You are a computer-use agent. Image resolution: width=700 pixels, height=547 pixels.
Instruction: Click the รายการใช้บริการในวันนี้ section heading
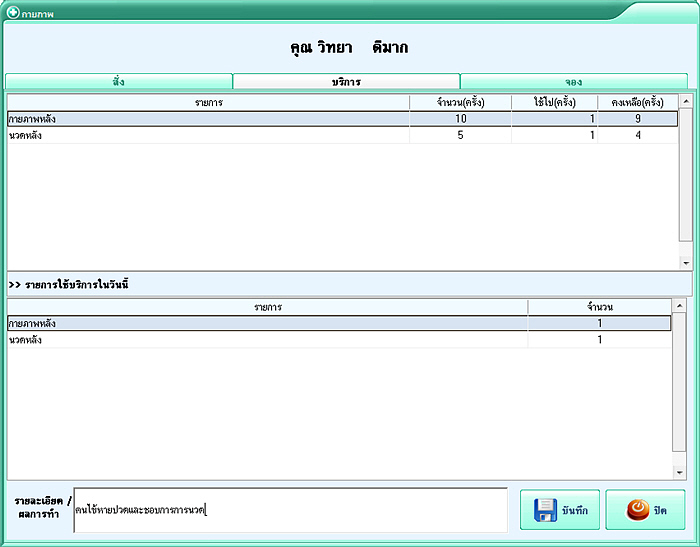point(69,284)
